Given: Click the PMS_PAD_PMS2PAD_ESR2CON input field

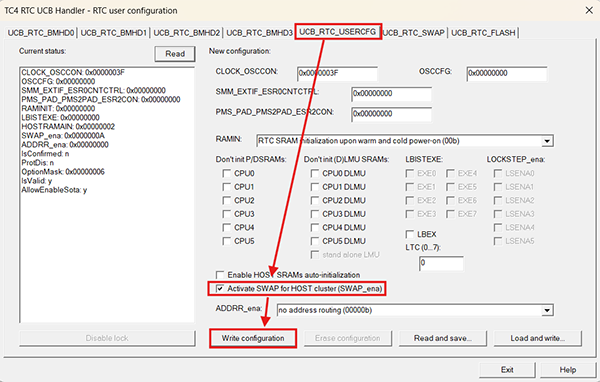Looking at the screenshot, I should click(x=391, y=114).
